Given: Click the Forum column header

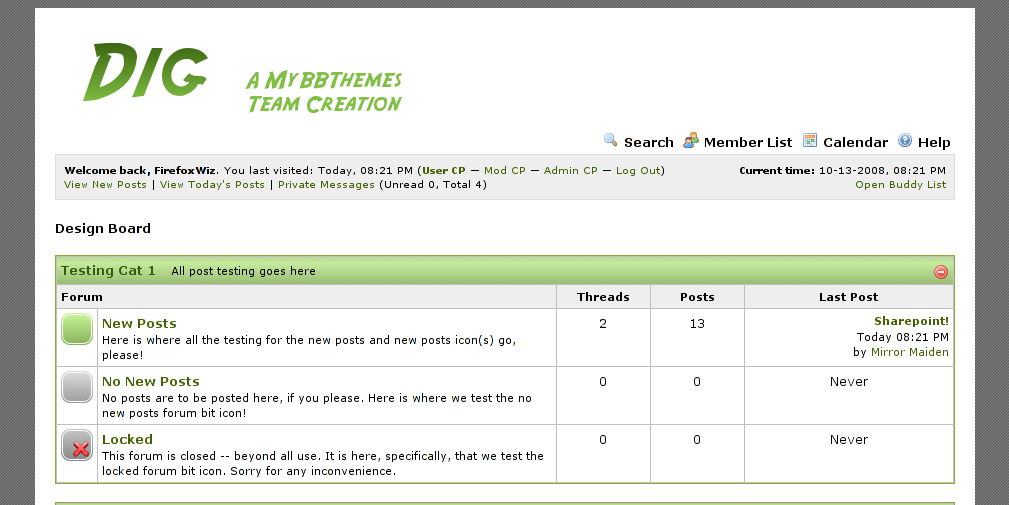Looking at the screenshot, I should [x=82, y=297].
